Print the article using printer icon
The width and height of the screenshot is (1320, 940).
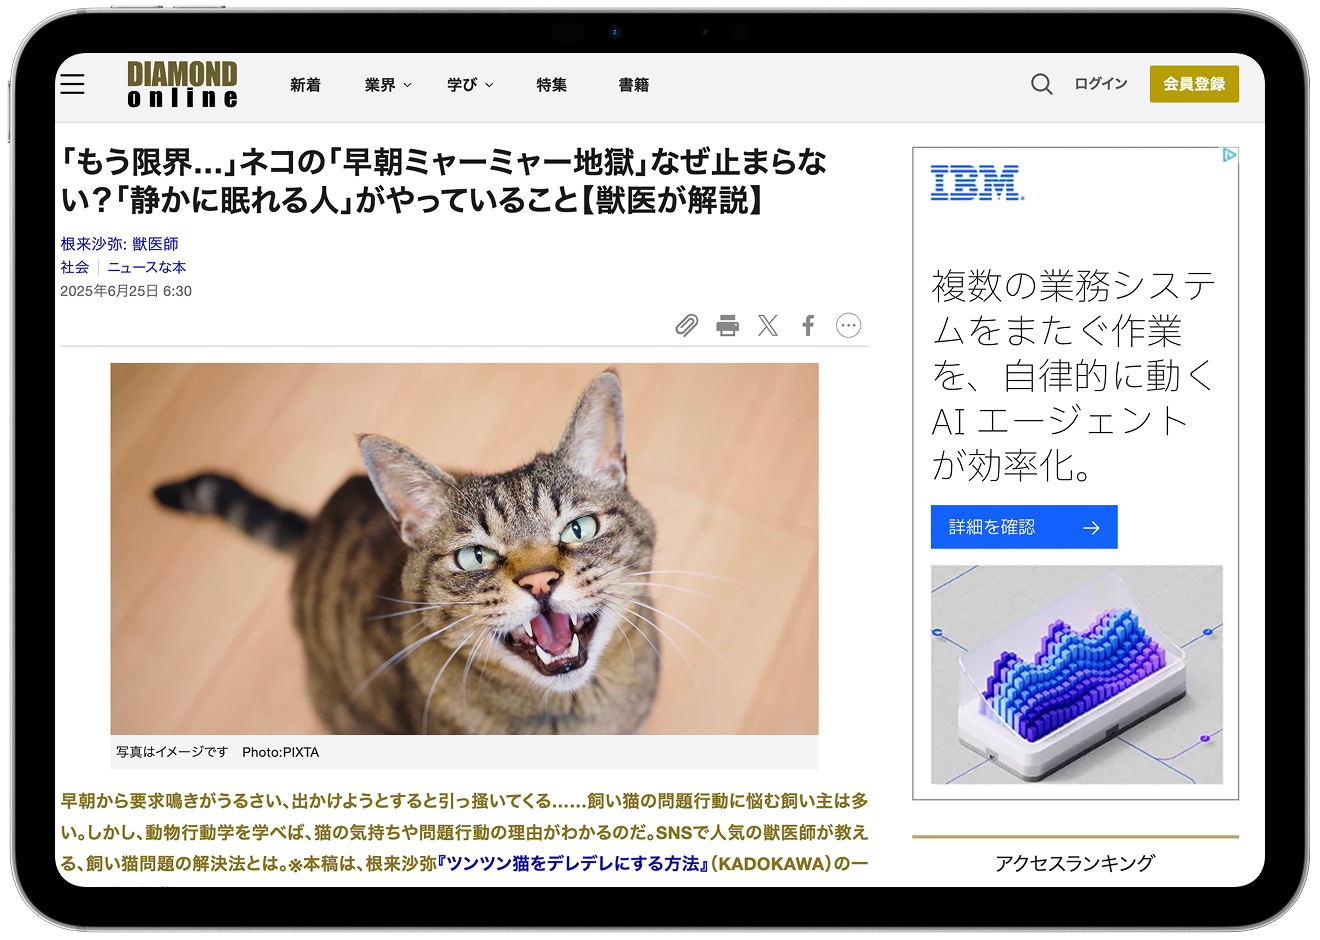tap(728, 325)
